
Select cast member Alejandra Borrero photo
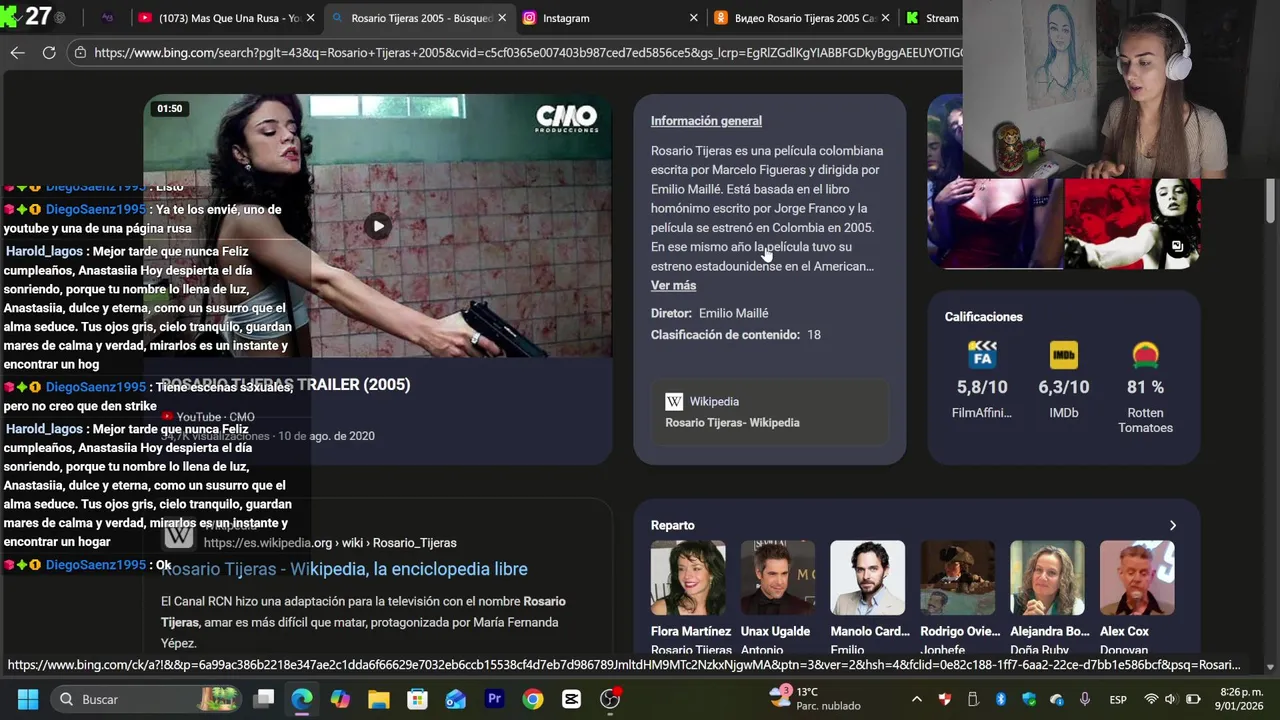[x=1047, y=578]
